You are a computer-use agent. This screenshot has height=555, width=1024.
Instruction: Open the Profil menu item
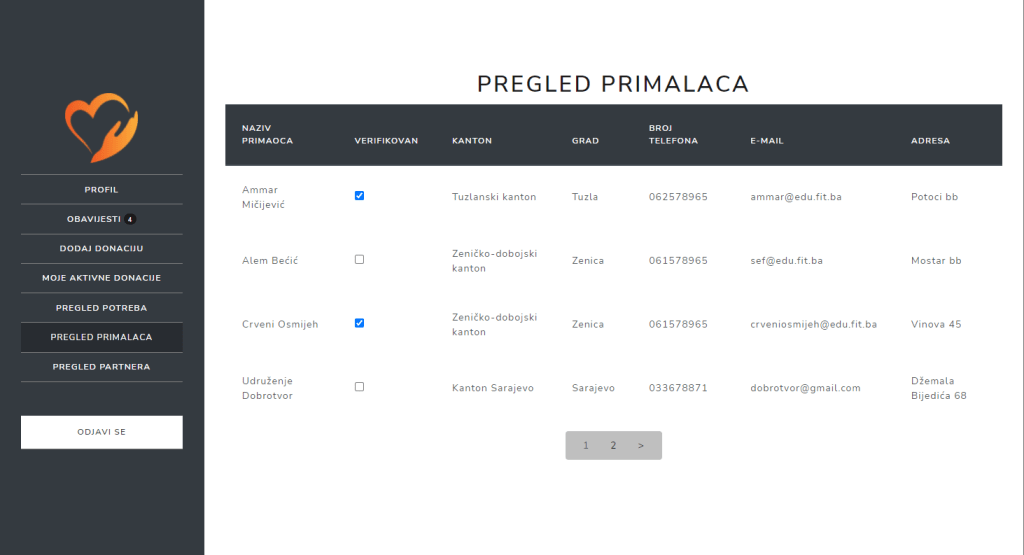[x=102, y=189]
